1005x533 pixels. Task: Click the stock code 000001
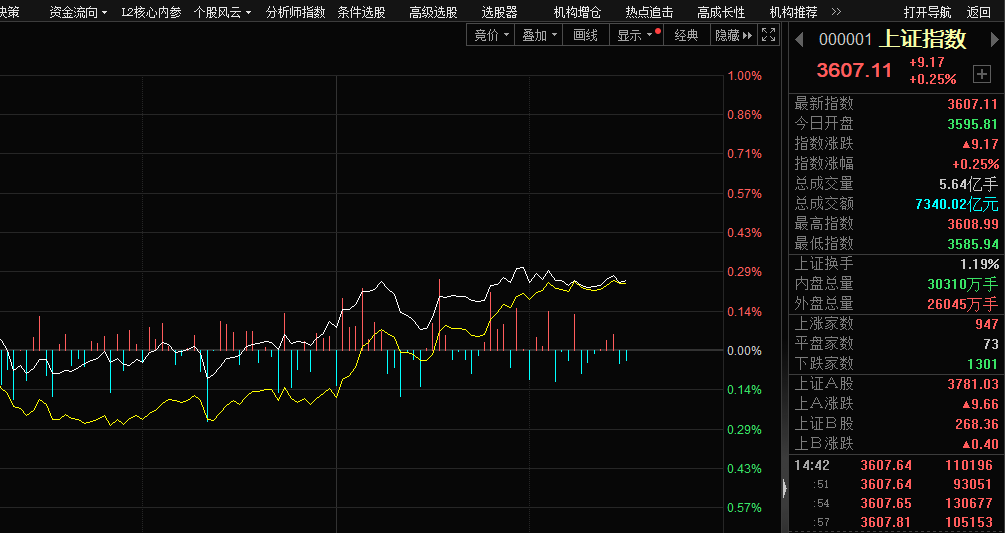point(845,40)
